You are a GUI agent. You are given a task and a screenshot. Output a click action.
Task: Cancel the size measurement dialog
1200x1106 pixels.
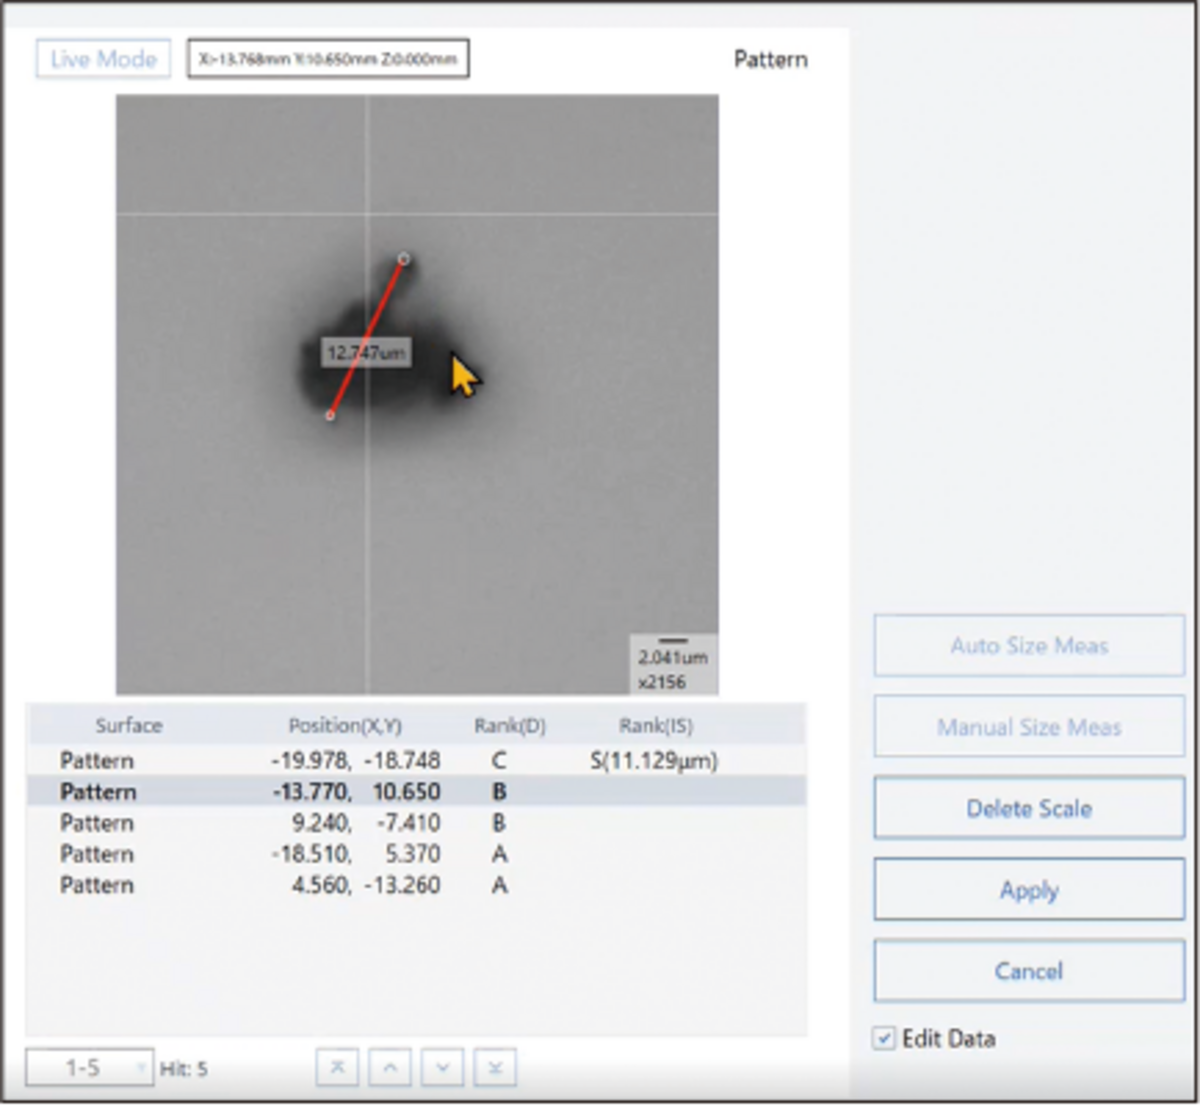coord(1028,971)
